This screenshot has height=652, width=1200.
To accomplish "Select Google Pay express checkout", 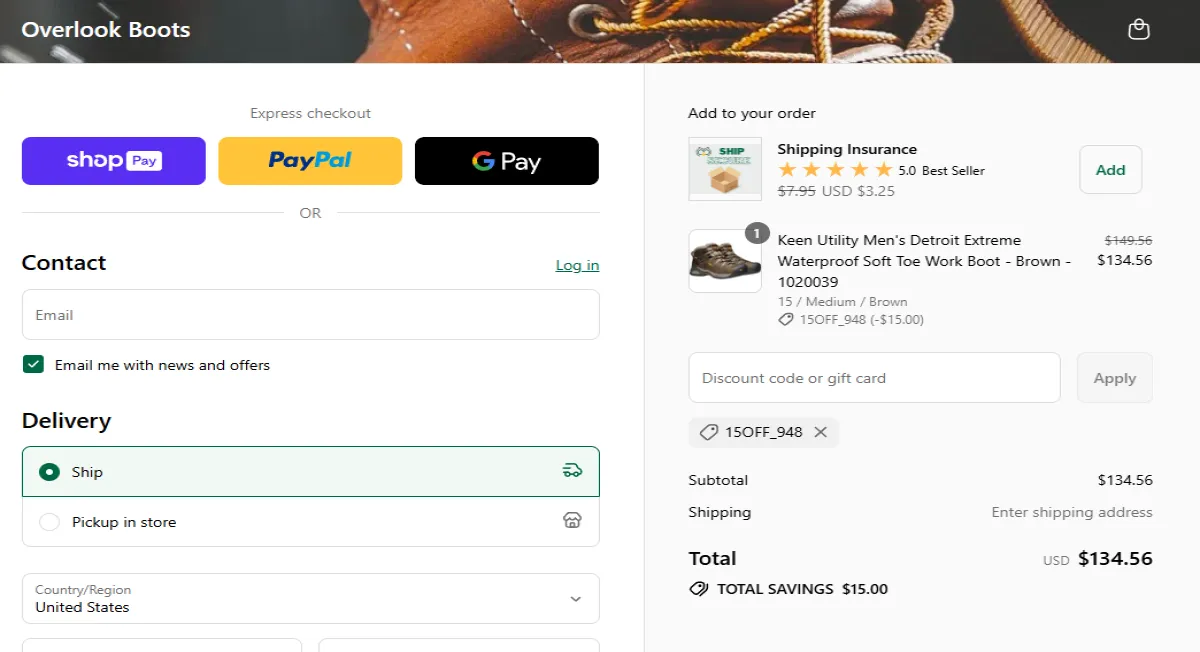I will pos(506,161).
